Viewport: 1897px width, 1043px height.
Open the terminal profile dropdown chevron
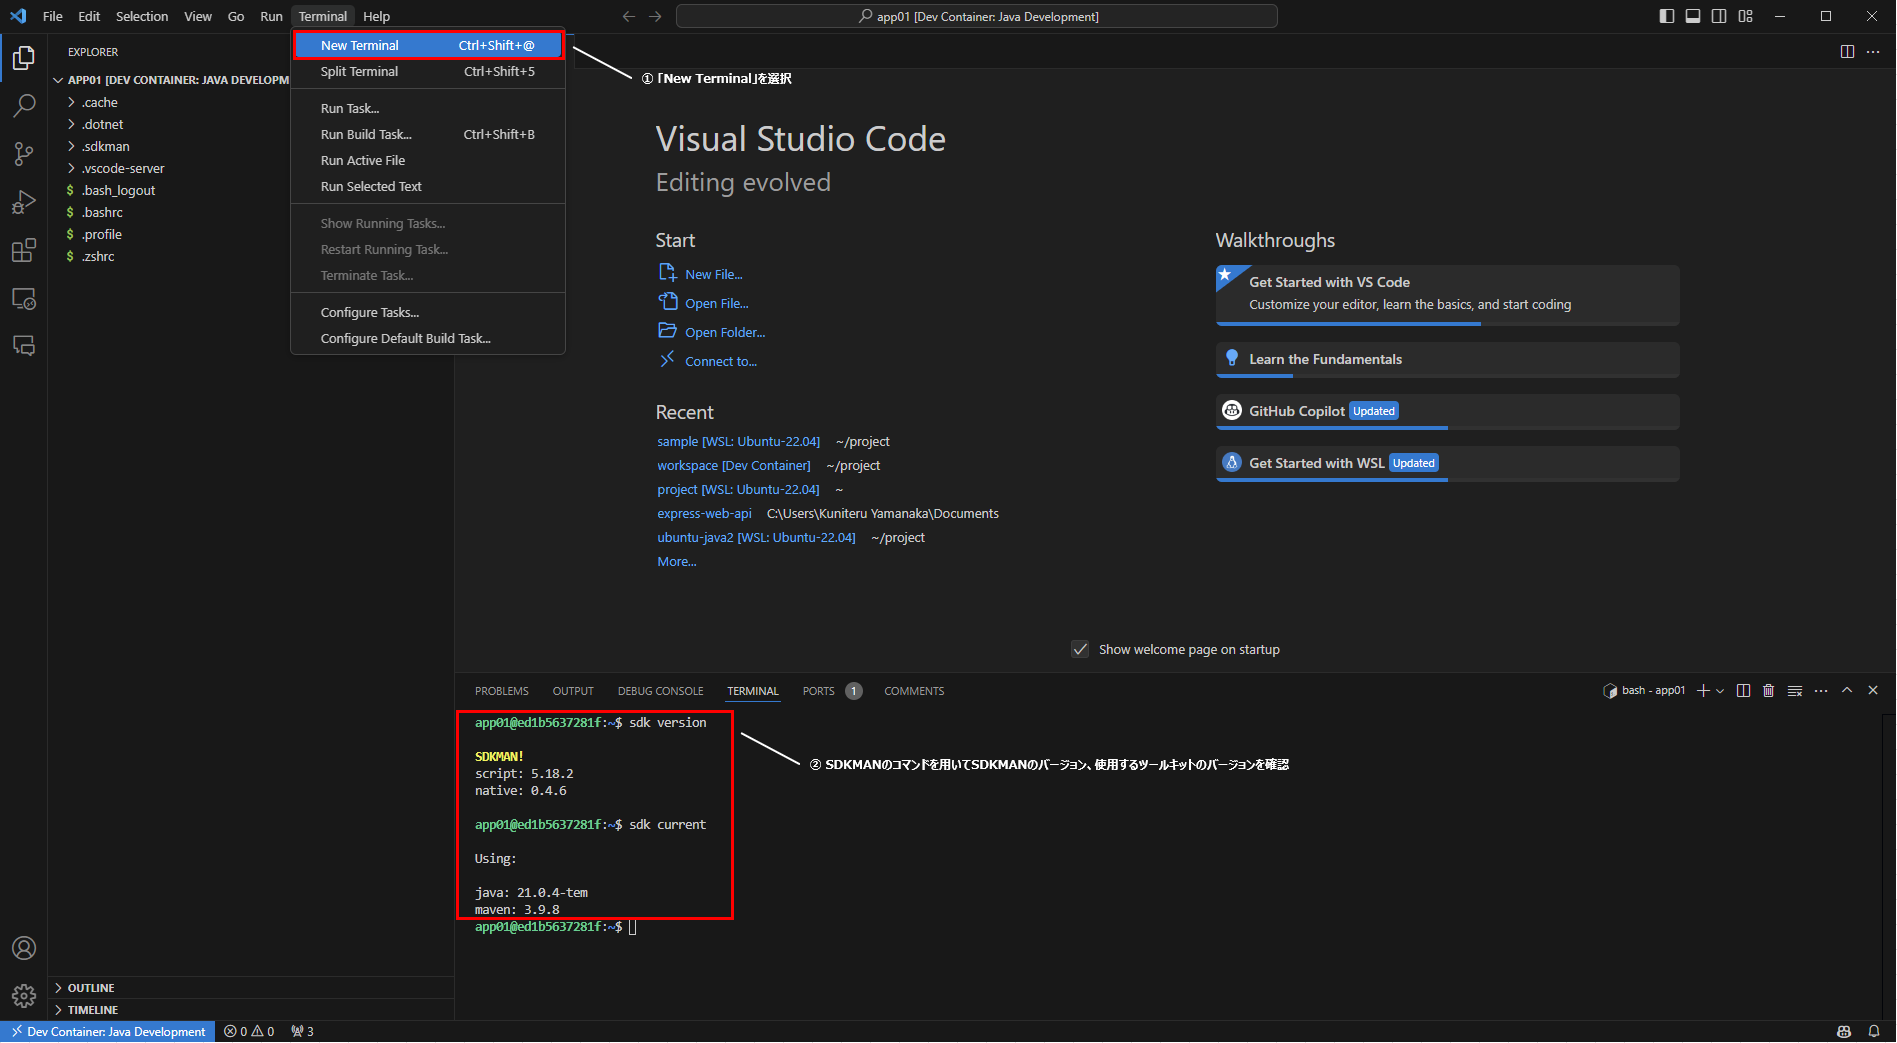(1719, 690)
